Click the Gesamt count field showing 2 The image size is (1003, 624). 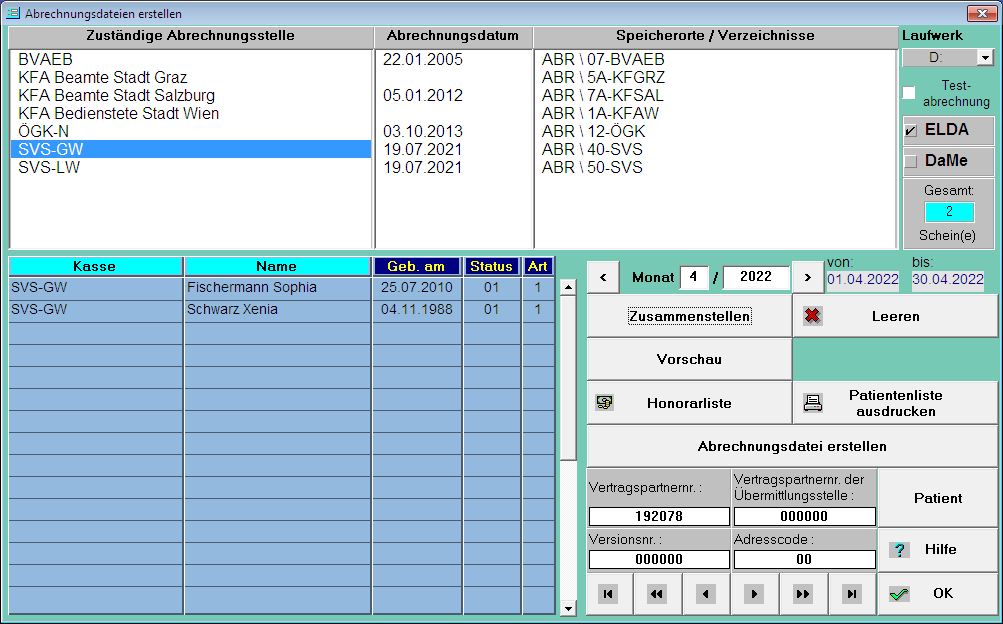[x=949, y=212]
